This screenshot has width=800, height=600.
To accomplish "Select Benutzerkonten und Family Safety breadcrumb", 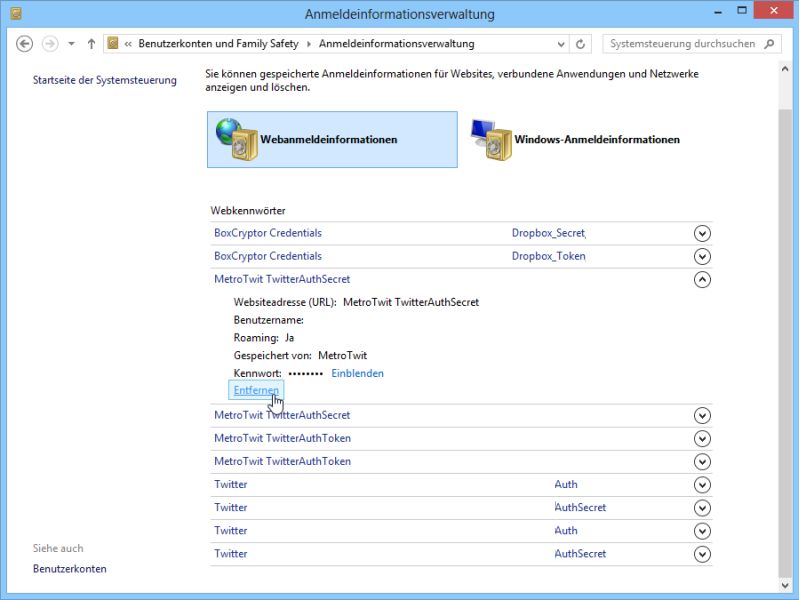I will (x=218, y=44).
